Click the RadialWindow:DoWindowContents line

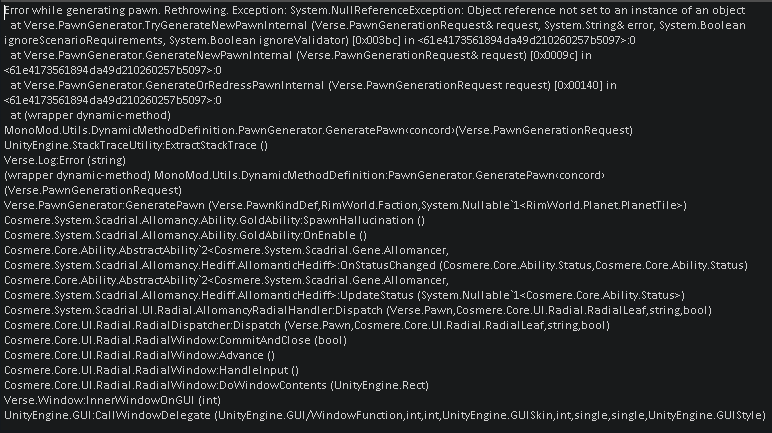216,385
